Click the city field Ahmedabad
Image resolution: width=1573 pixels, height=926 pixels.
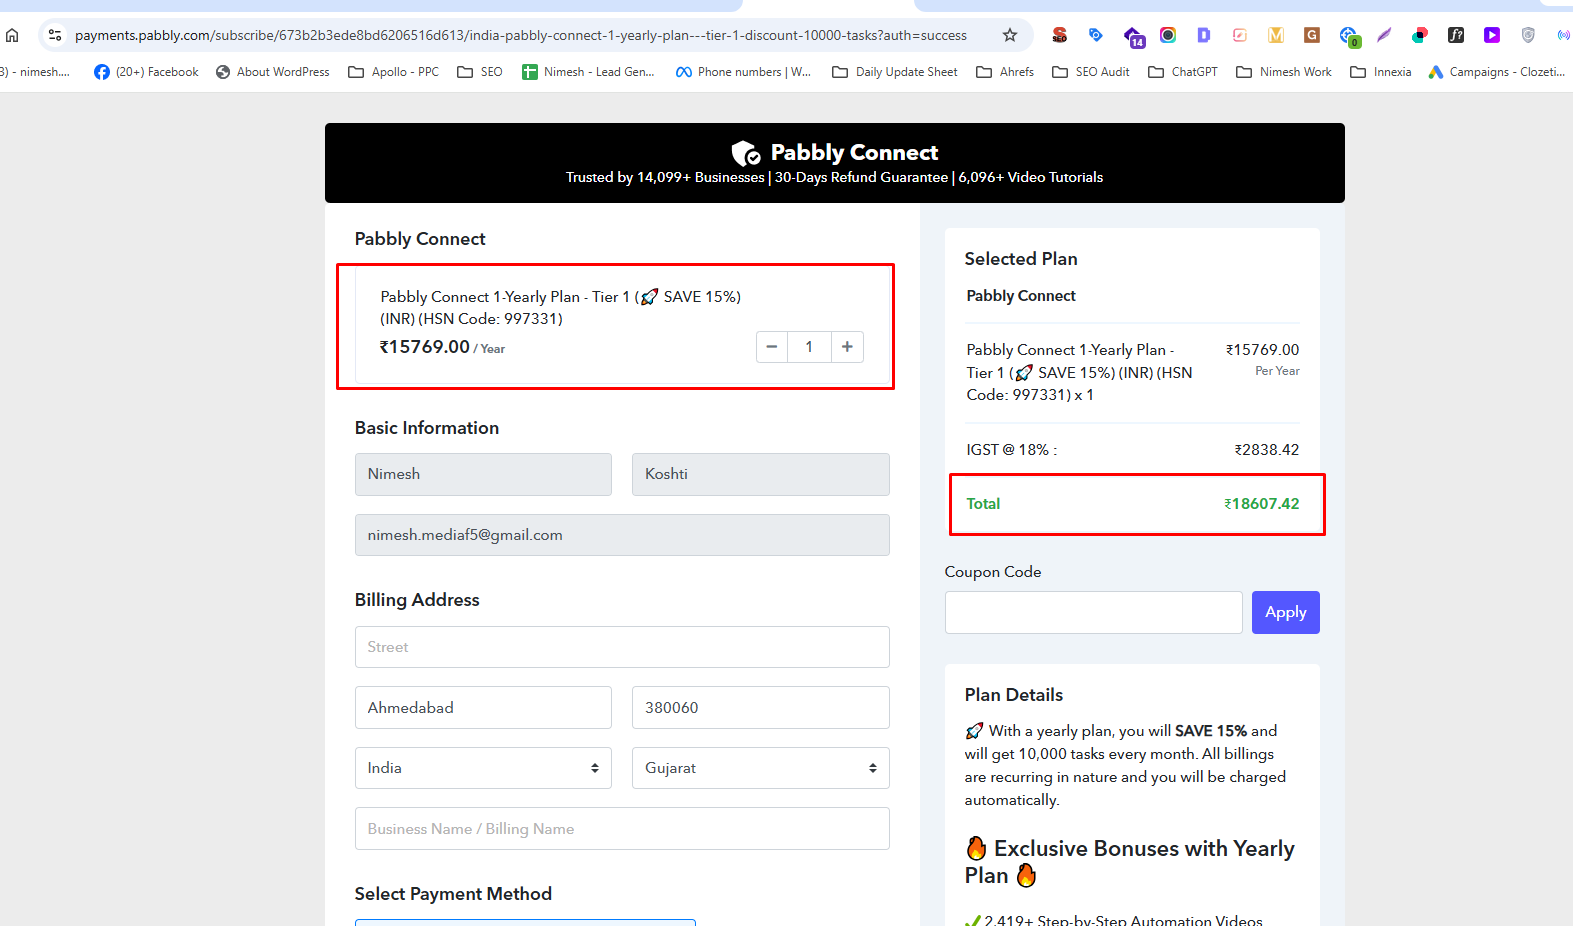tap(483, 707)
